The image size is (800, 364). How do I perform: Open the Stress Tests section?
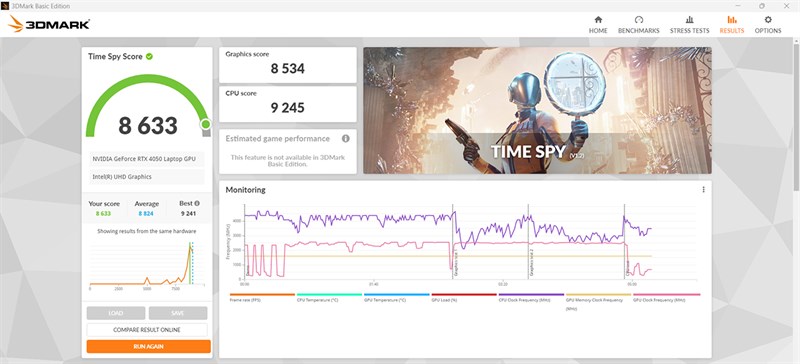point(689,25)
